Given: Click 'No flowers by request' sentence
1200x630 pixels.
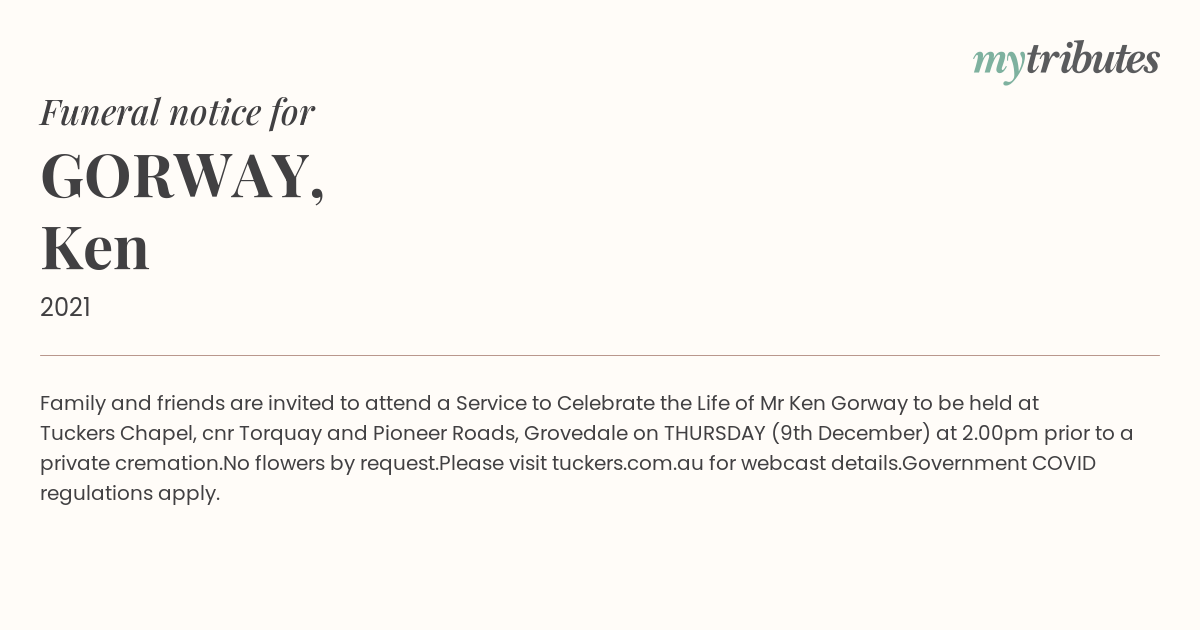Looking at the screenshot, I should point(331,463).
